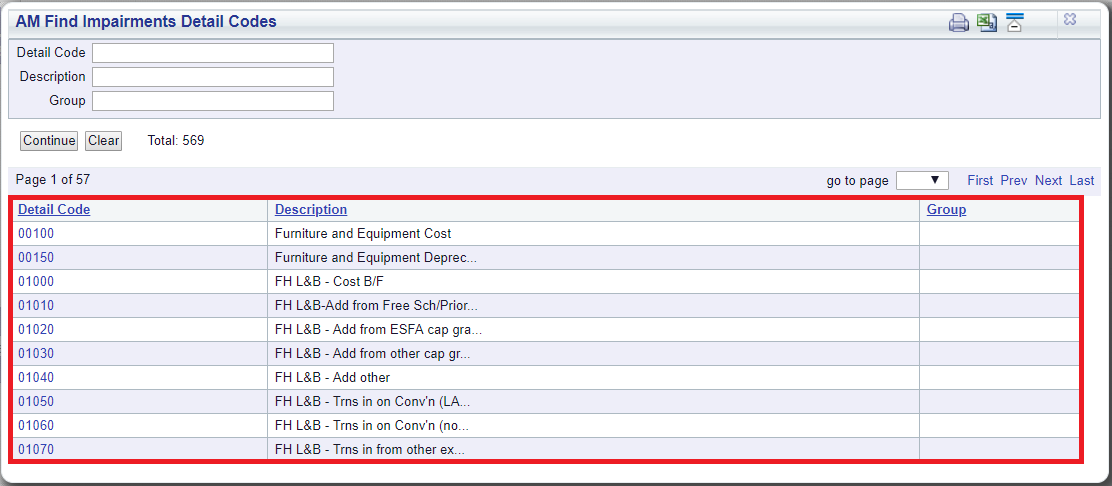This screenshot has width=1112, height=486.
Task: Go to Last page link
Action: pos(1082,180)
